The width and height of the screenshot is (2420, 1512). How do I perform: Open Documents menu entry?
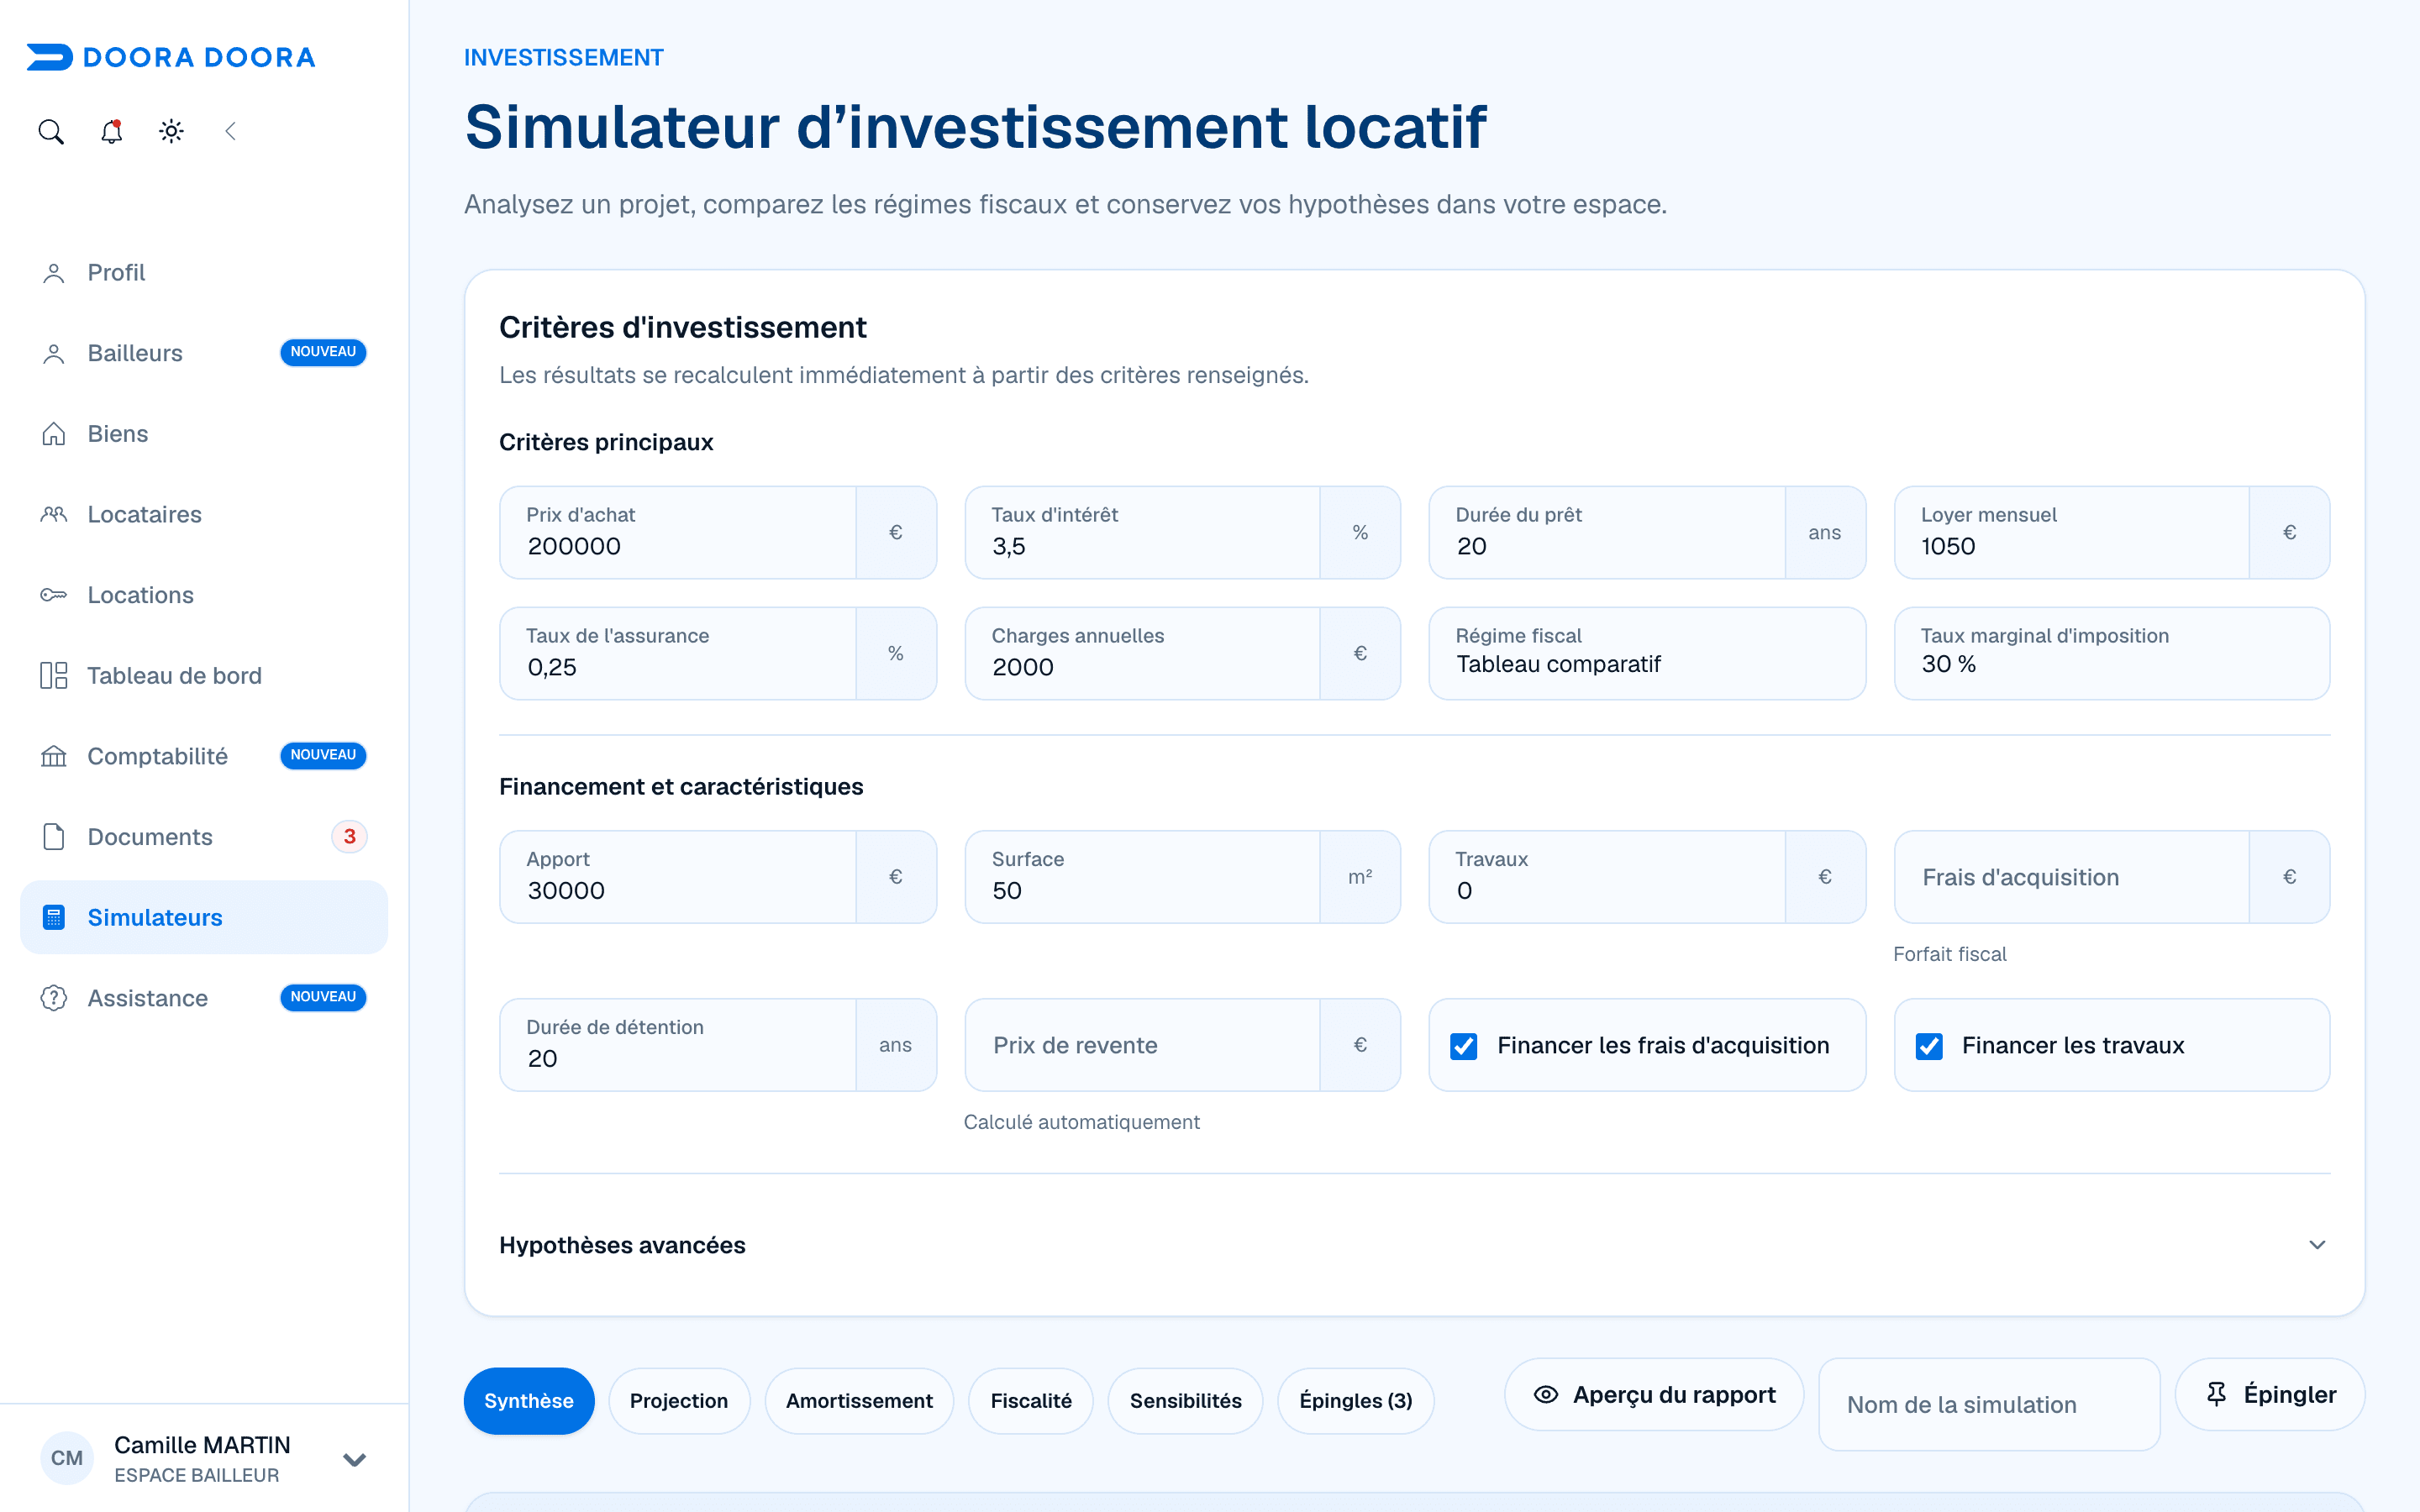click(x=204, y=837)
